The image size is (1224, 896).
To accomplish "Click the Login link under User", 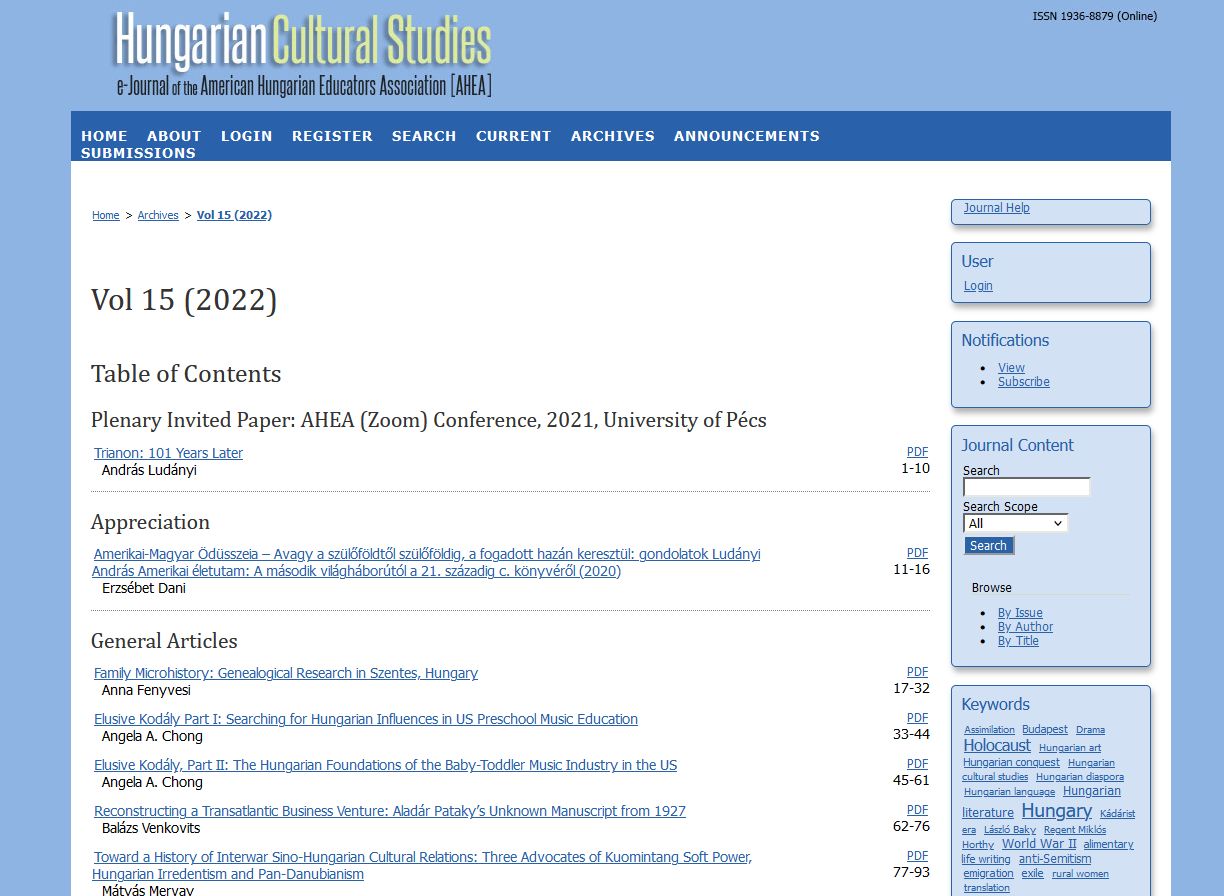I will click(x=978, y=286).
